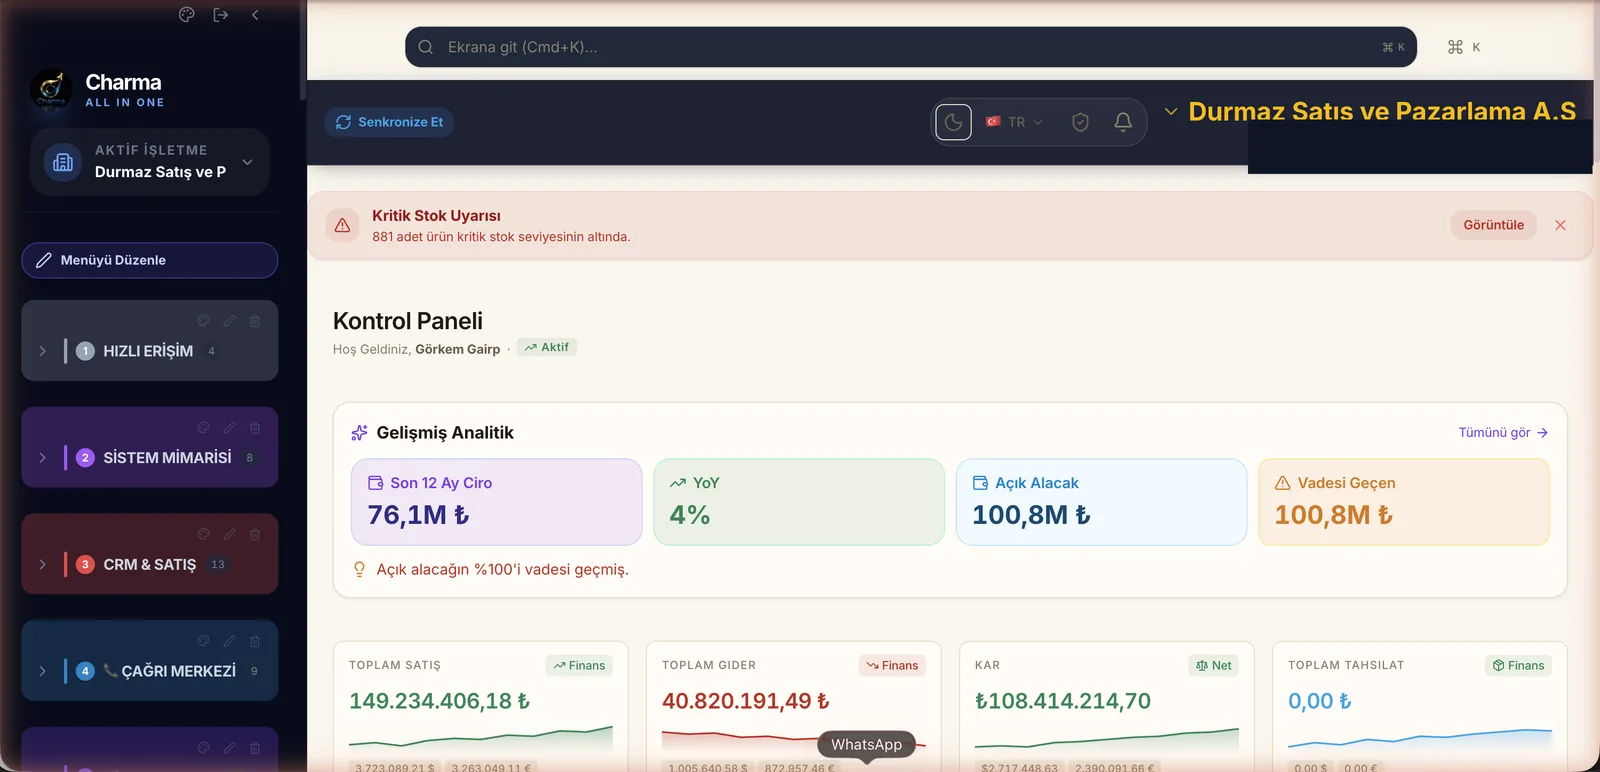
Task: Collapse the sidebar with the left chevron
Action: point(255,15)
